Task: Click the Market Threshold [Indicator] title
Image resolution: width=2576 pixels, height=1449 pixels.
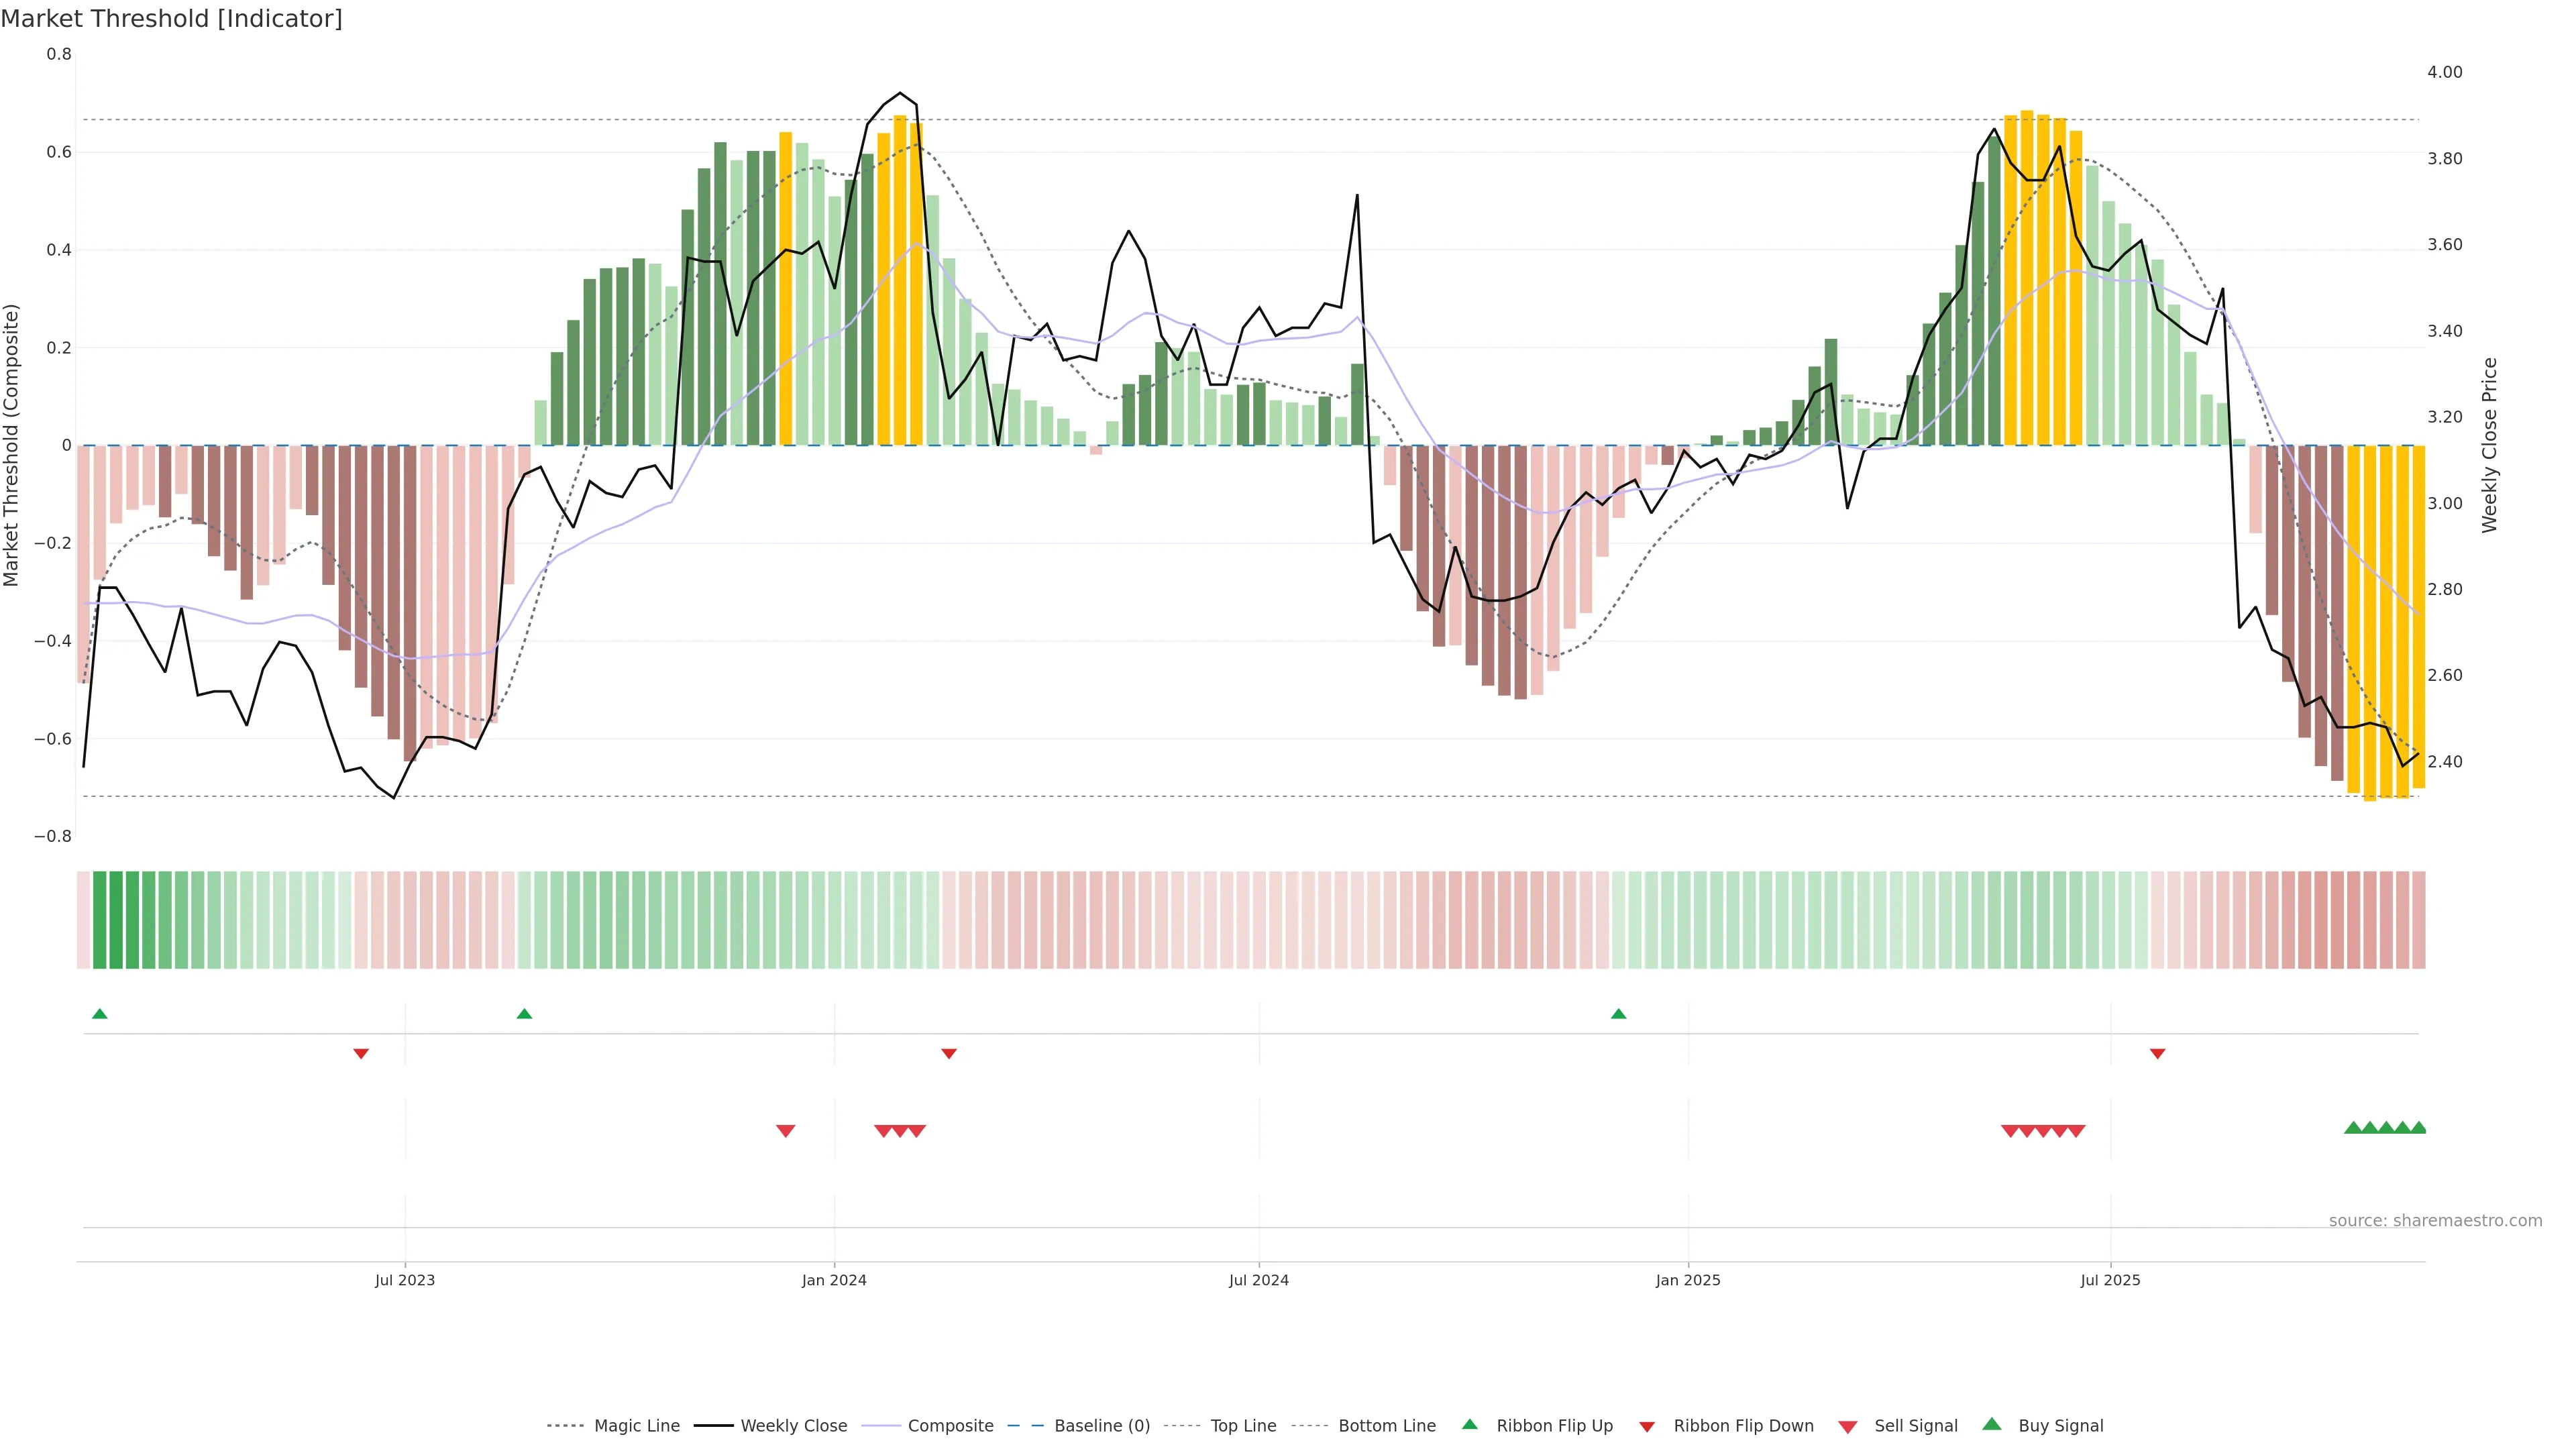Action: (171, 19)
